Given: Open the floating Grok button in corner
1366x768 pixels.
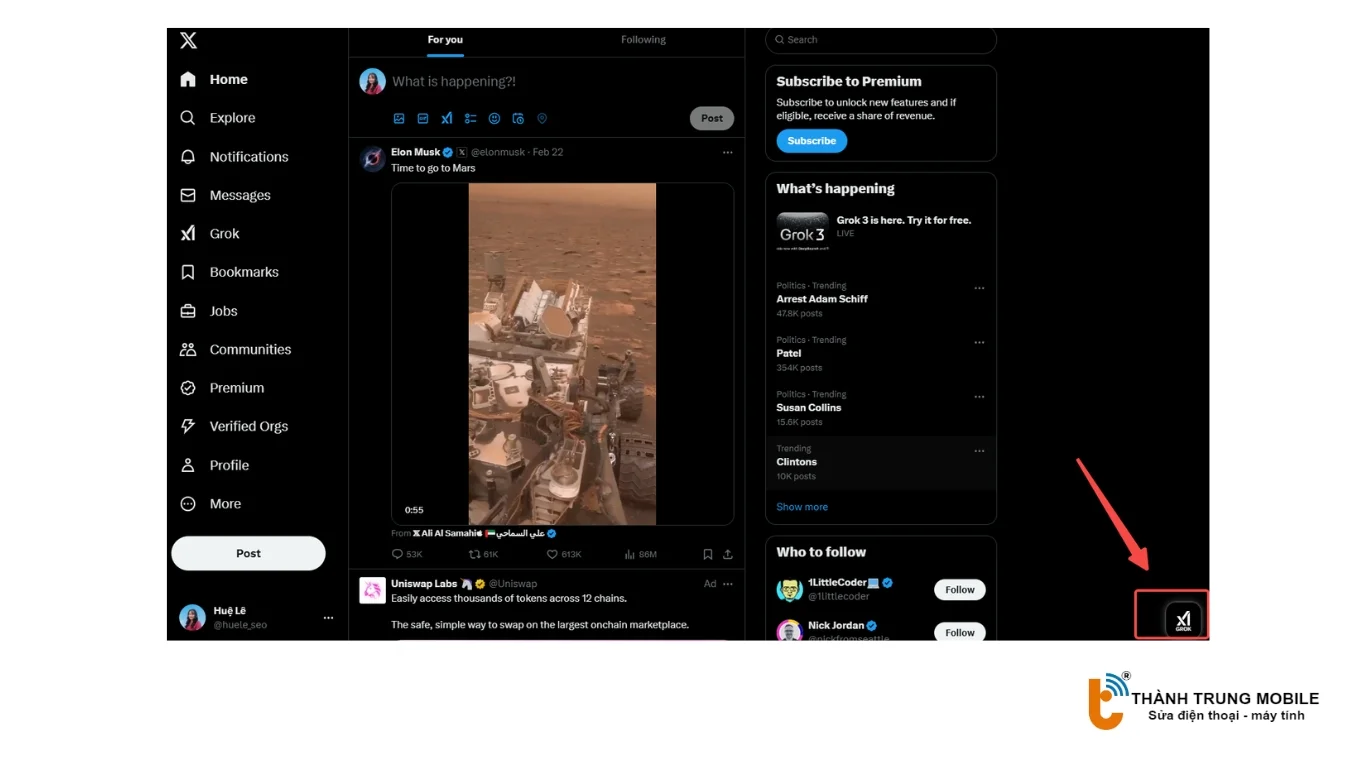Looking at the screenshot, I should tap(1183, 619).
